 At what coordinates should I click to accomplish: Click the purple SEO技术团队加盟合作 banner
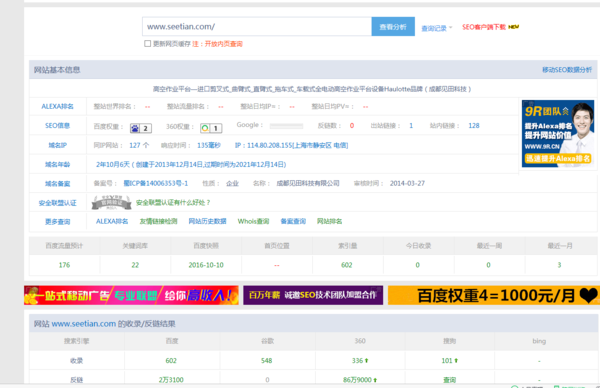[313, 295]
